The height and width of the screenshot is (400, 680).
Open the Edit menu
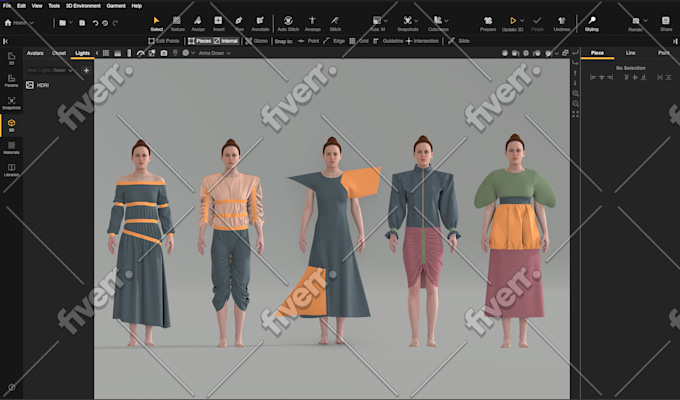tap(21, 6)
